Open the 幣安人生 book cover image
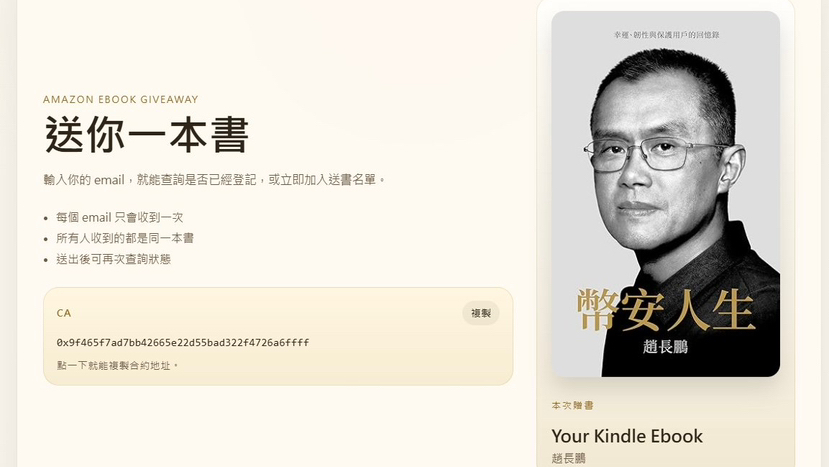 coord(665,194)
